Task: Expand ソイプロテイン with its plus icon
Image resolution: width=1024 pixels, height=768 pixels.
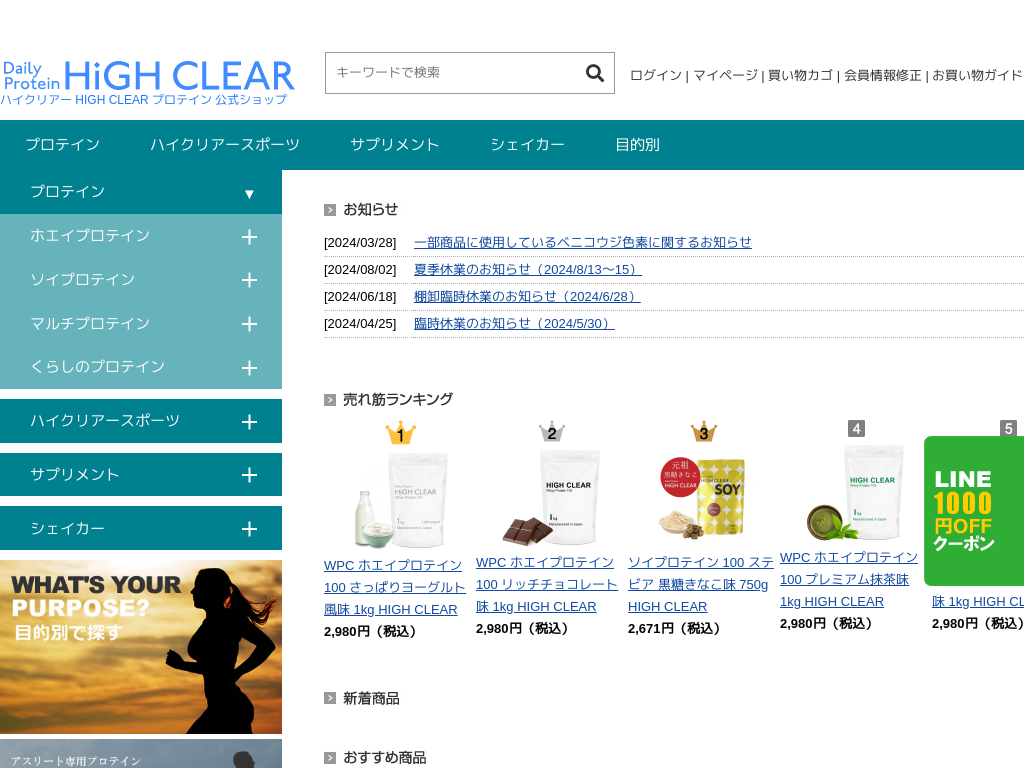Action: (249, 280)
